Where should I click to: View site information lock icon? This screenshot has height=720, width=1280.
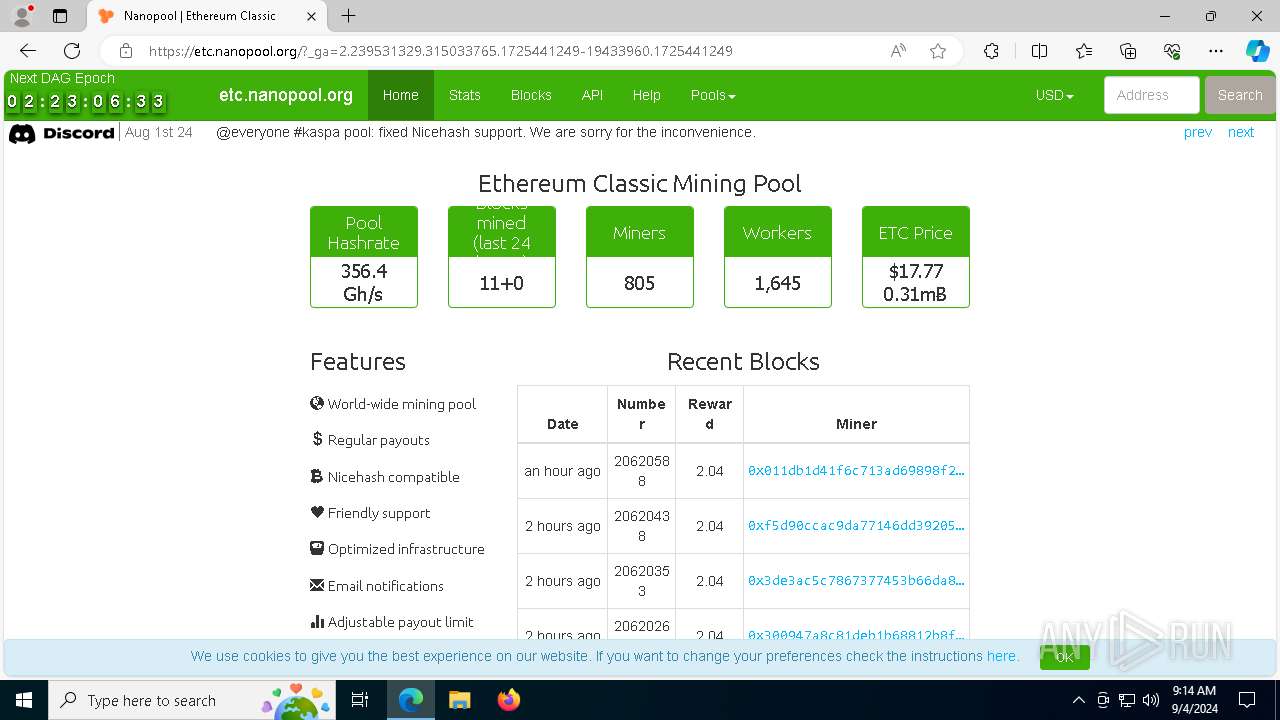point(126,51)
